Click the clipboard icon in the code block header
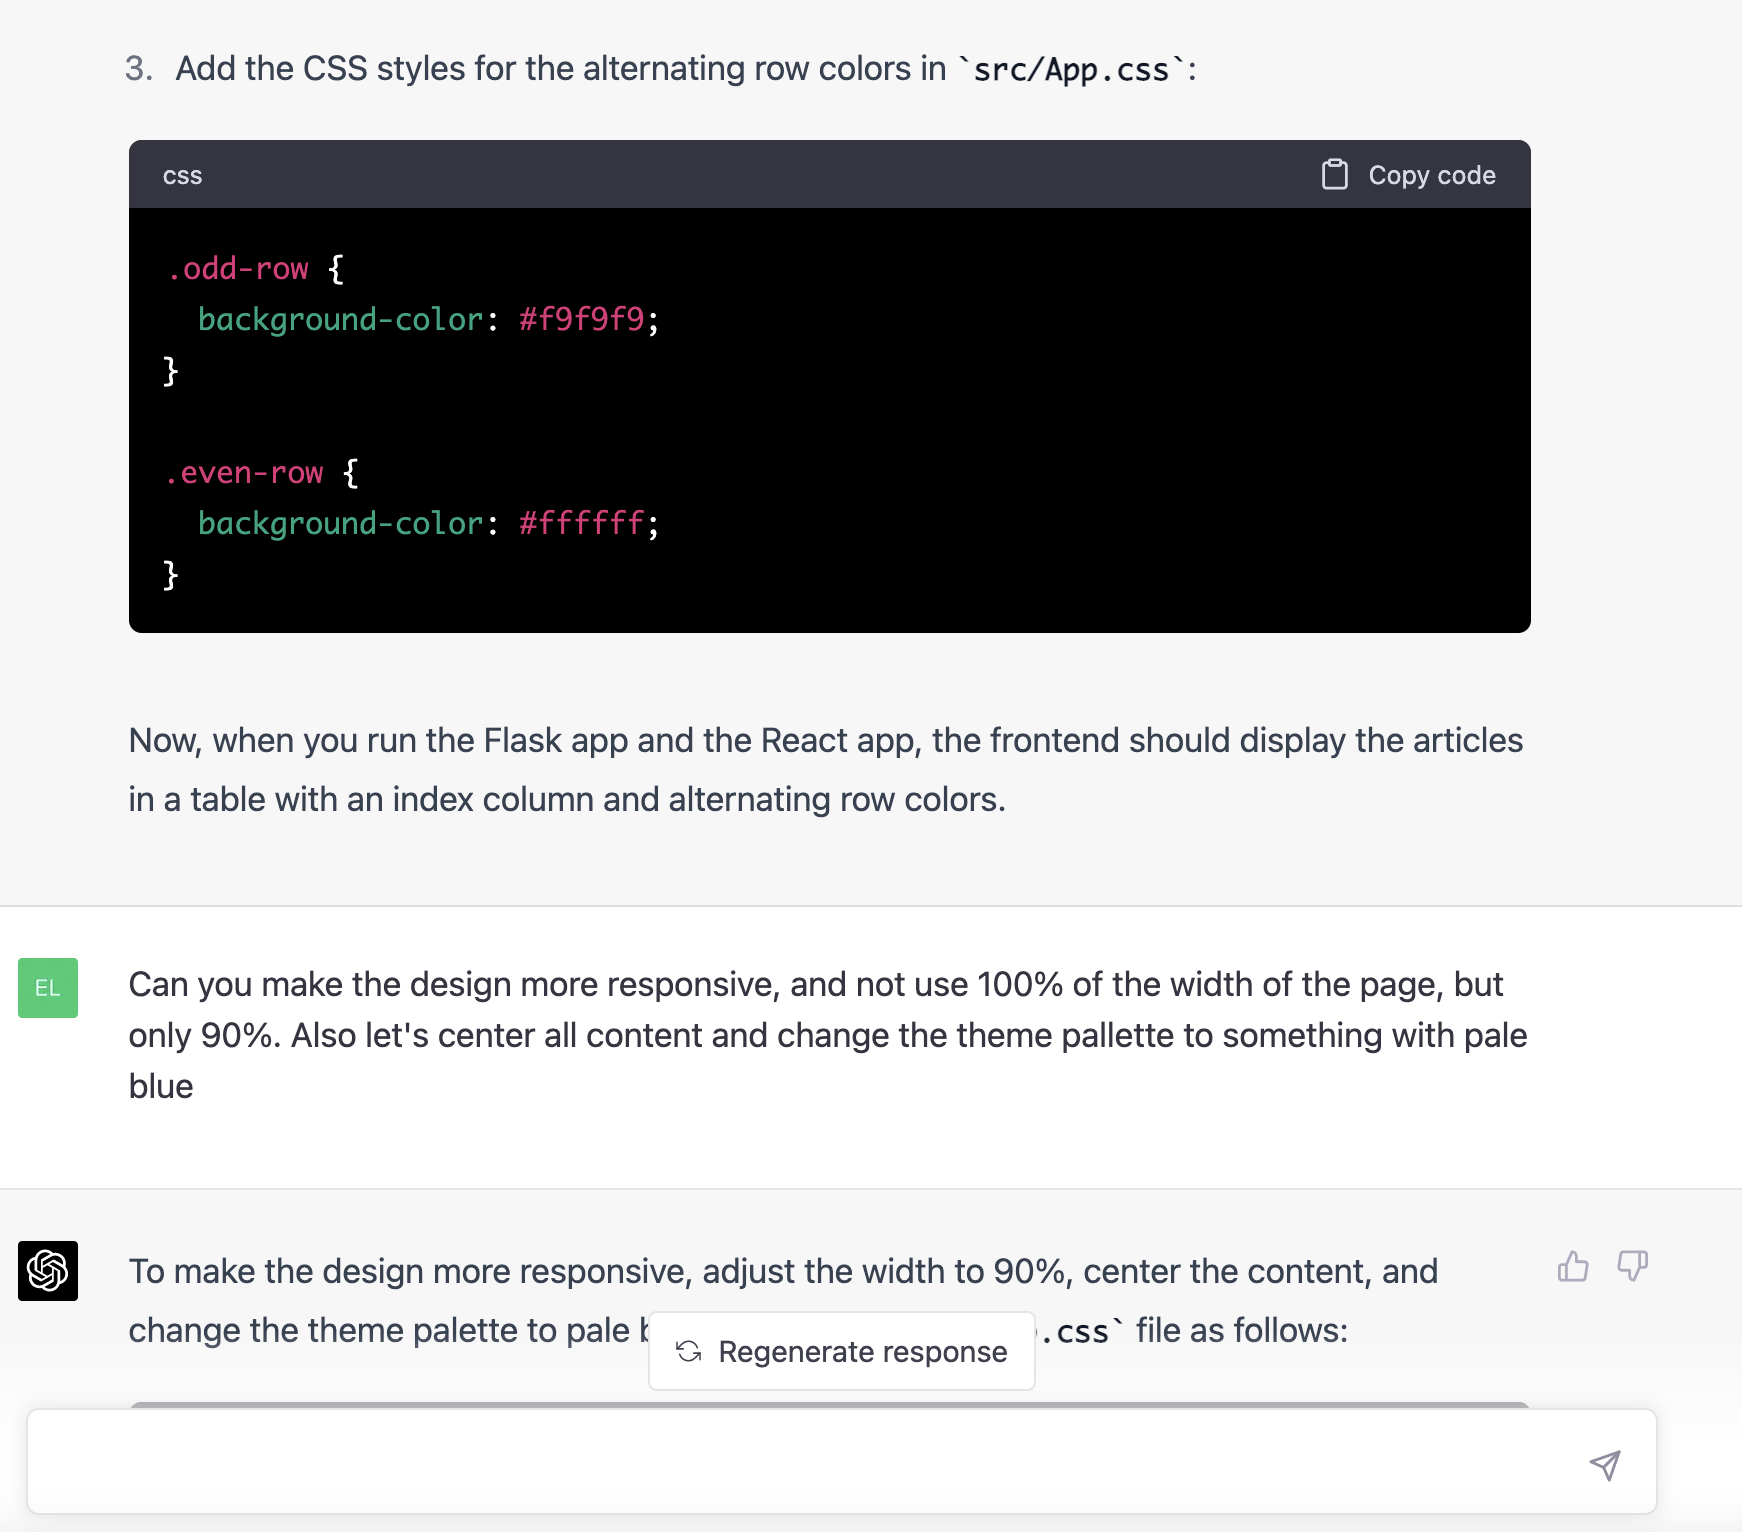1742x1532 pixels. tap(1335, 174)
